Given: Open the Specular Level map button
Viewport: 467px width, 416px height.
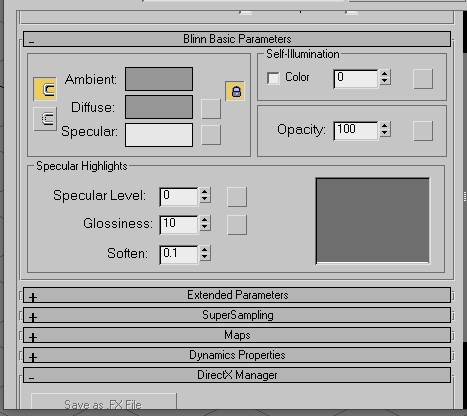Looking at the screenshot, I should [x=237, y=197].
